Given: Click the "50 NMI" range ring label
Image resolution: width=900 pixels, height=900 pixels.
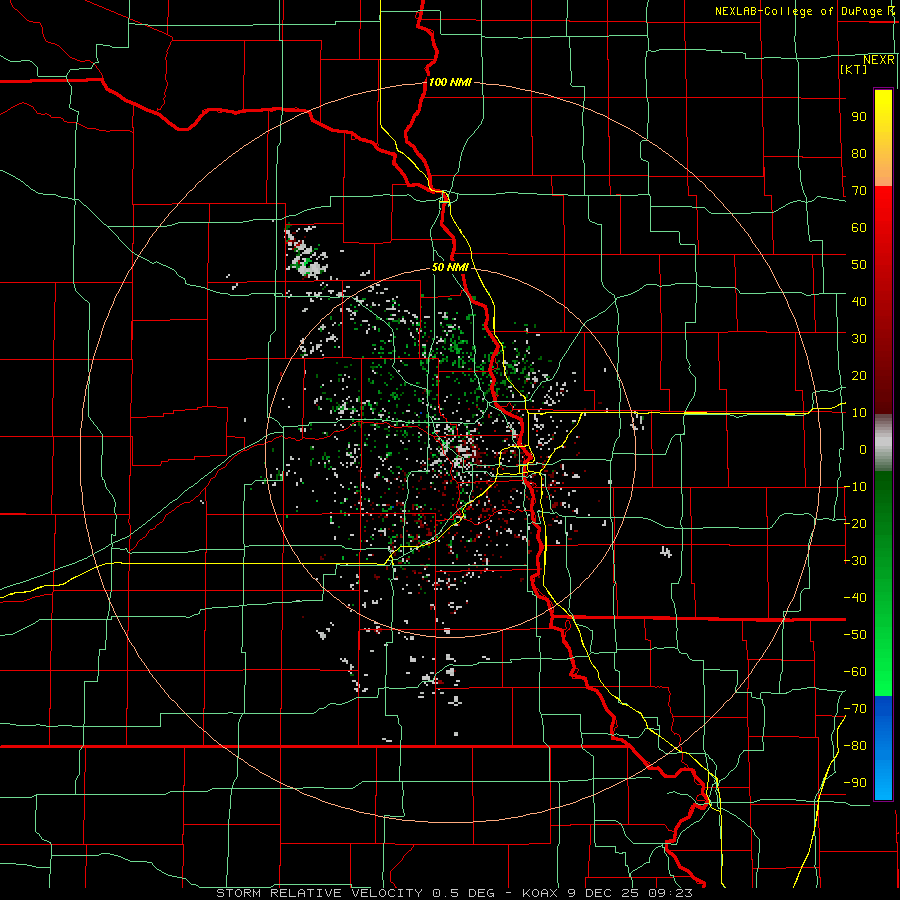Looking at the screenshot, I should click(x=450, y=267).
